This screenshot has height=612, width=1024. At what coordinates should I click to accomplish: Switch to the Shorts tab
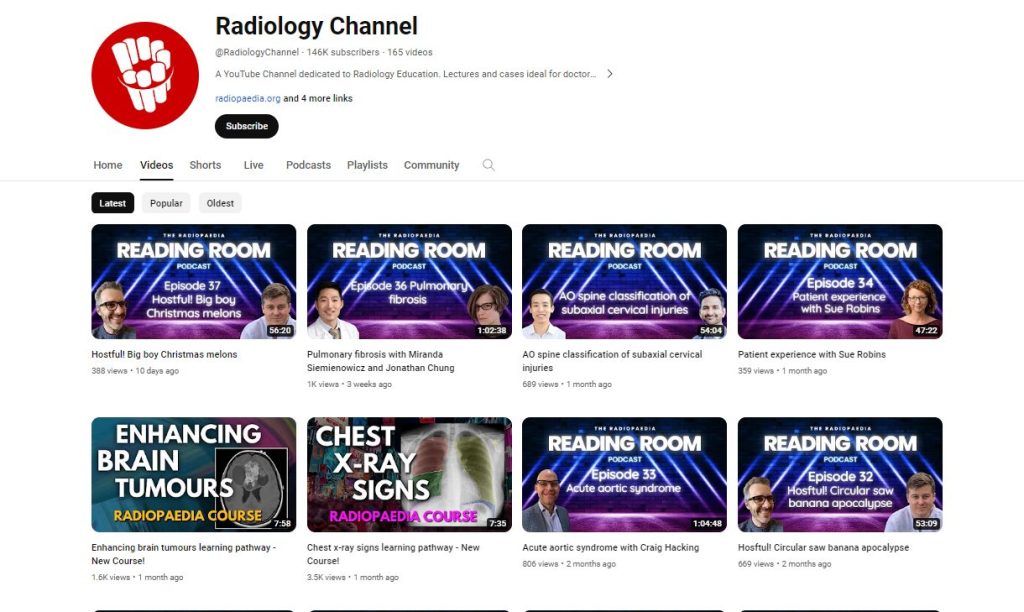click(x=205, y=165)
